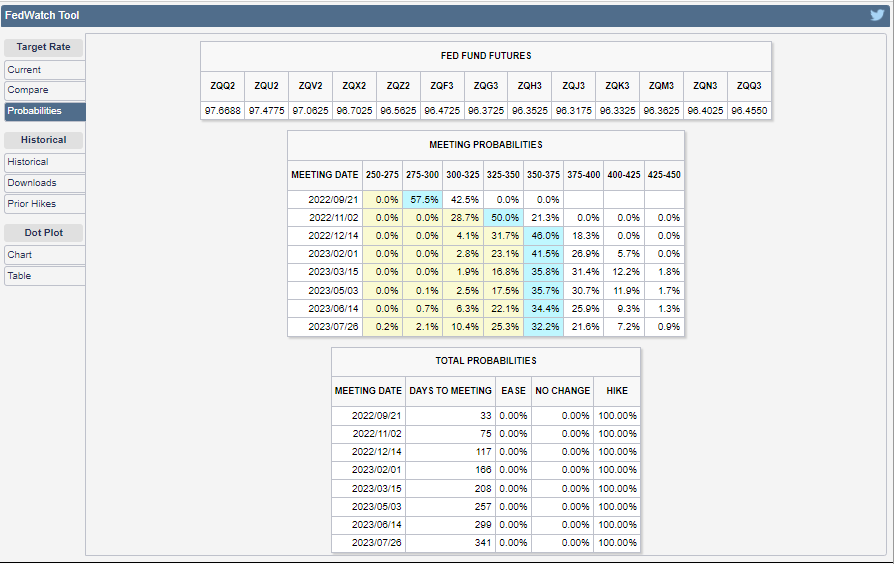Open the Historical data tab
The width and height of the screenshot is (894, 564).
43,162
